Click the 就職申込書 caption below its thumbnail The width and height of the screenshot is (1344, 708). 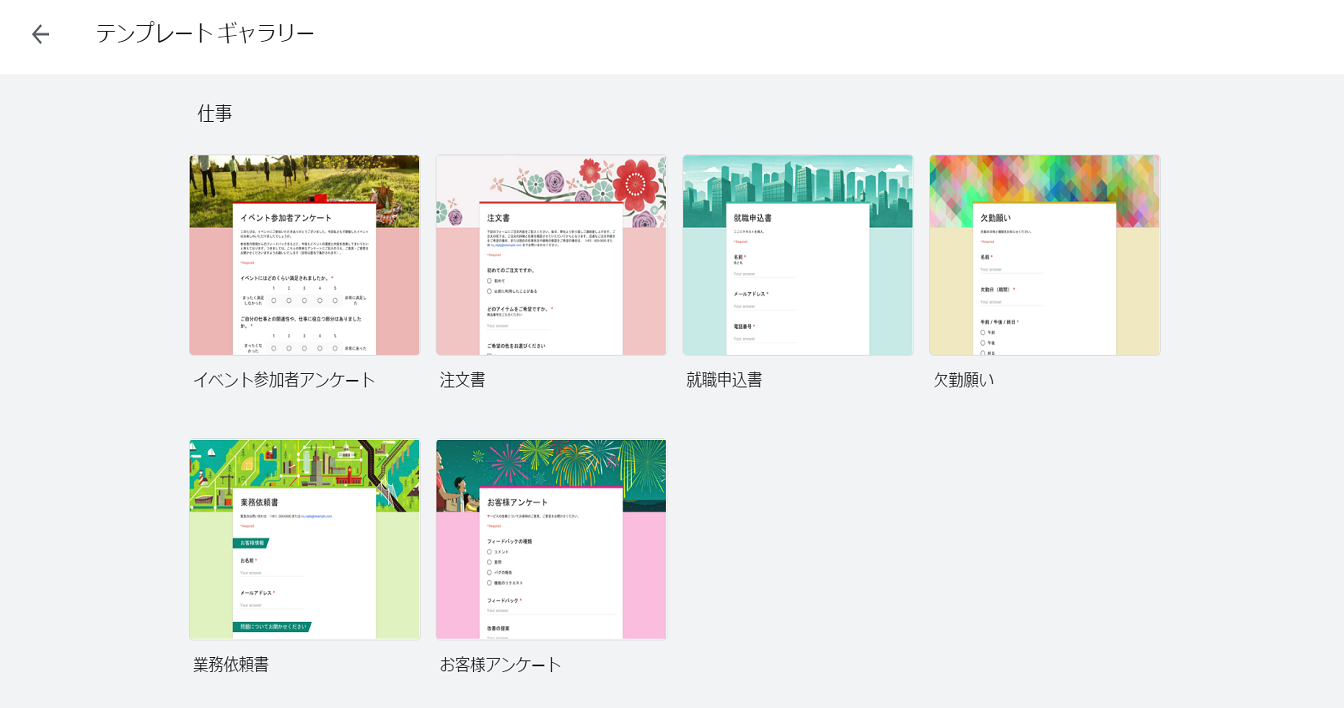click(724, 380)
